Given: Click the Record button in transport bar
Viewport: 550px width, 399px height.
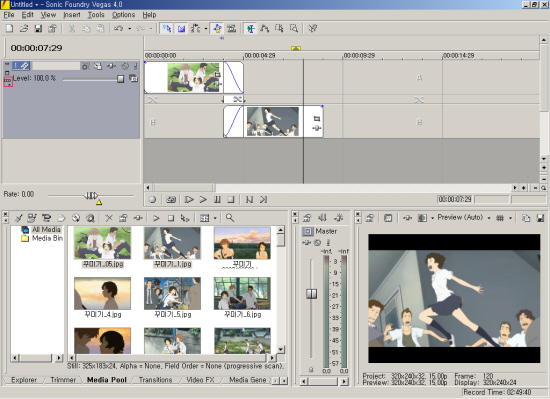Looking at the screenshot, I should [x=152, y=200].
